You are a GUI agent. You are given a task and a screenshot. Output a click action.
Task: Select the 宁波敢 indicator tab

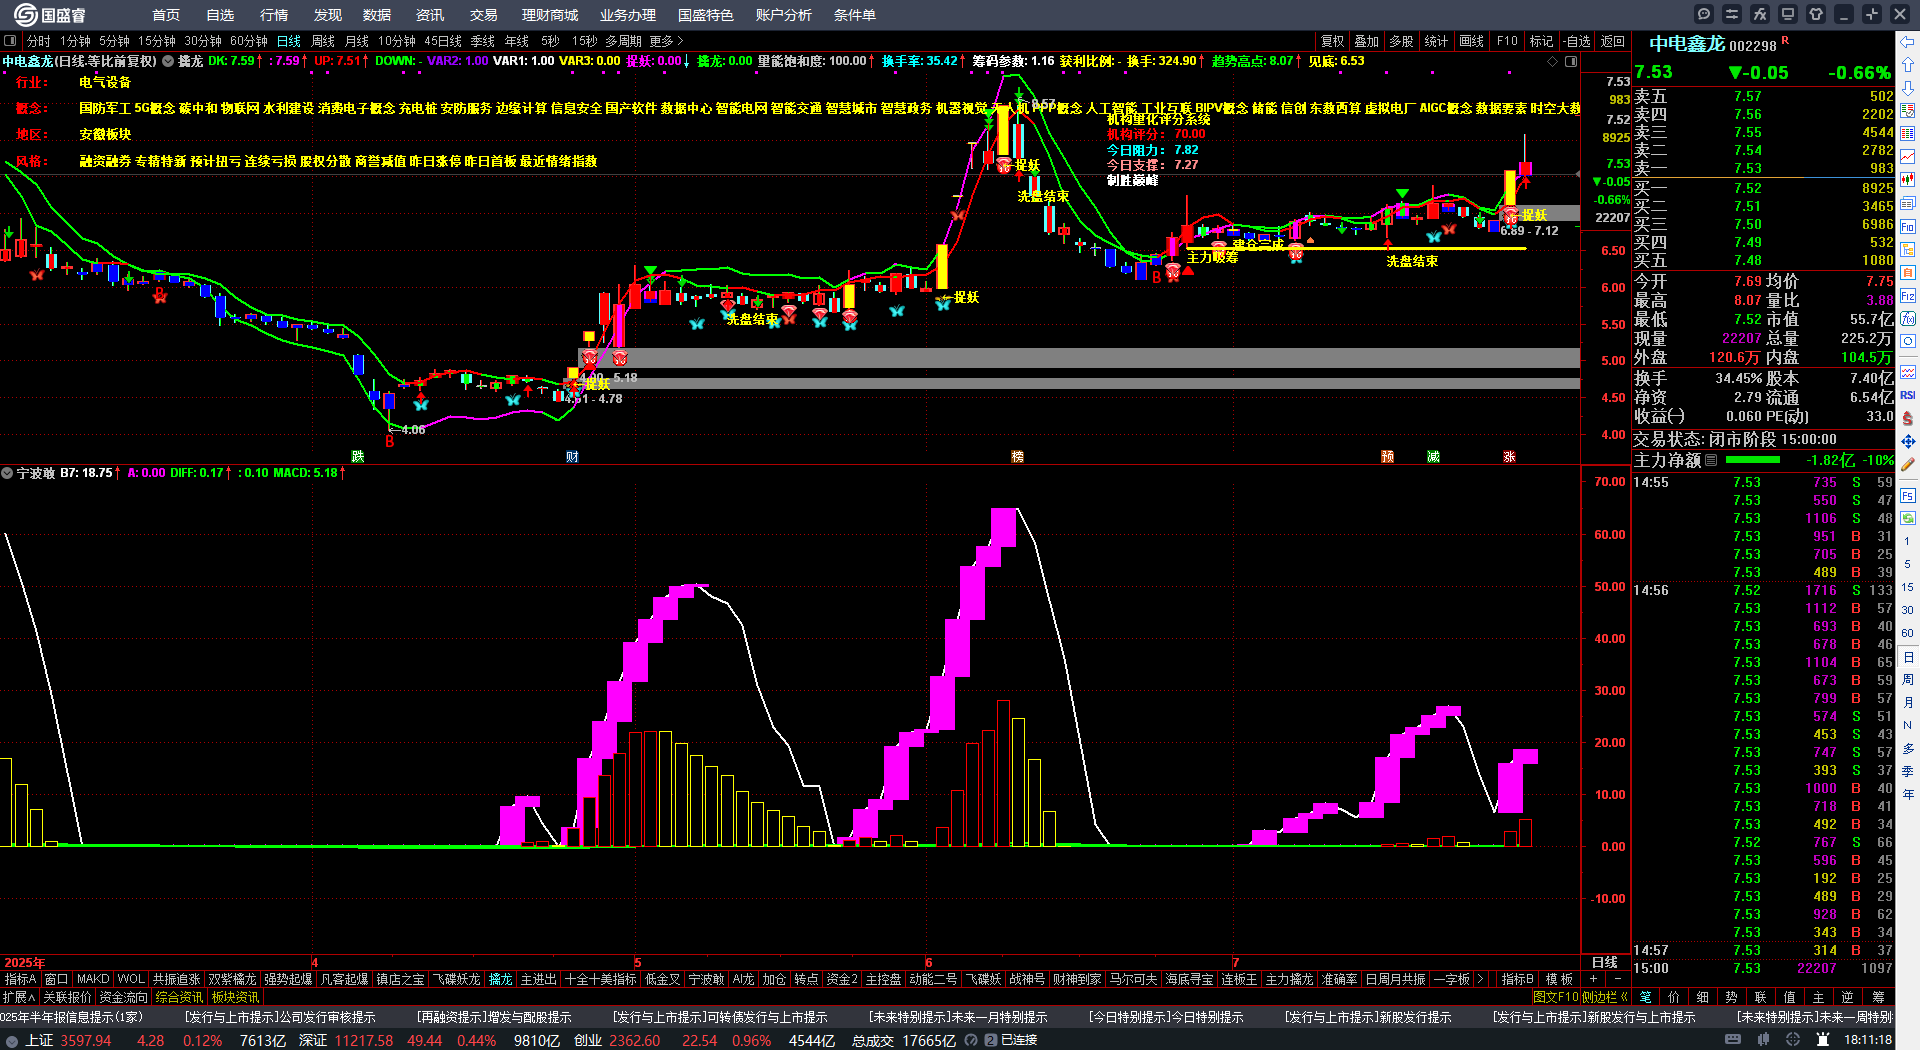tap(706, 979)
